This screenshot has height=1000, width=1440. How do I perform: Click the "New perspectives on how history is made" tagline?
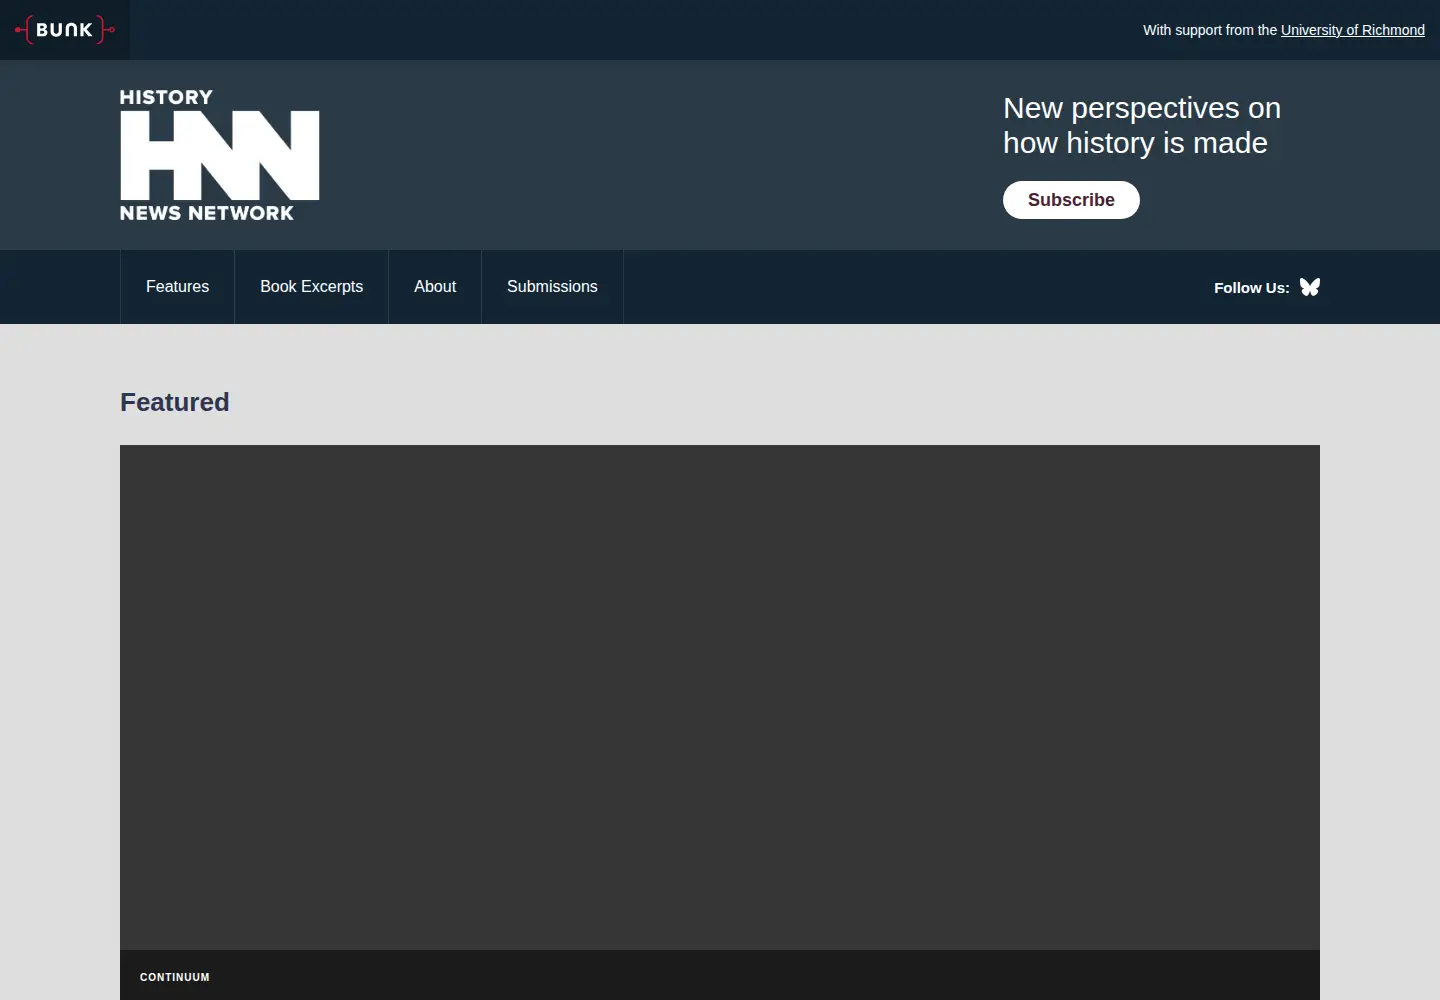[x=1142, y=125]
